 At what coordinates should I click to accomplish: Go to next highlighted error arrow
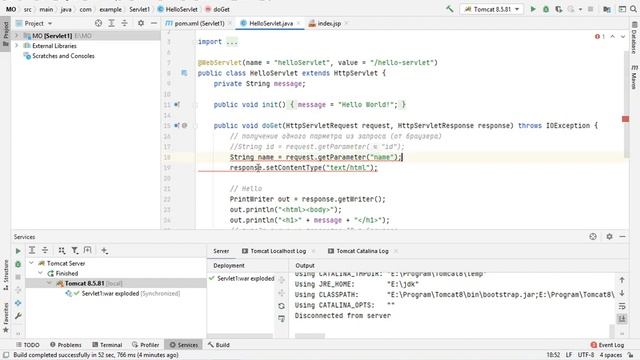point(623,36)
